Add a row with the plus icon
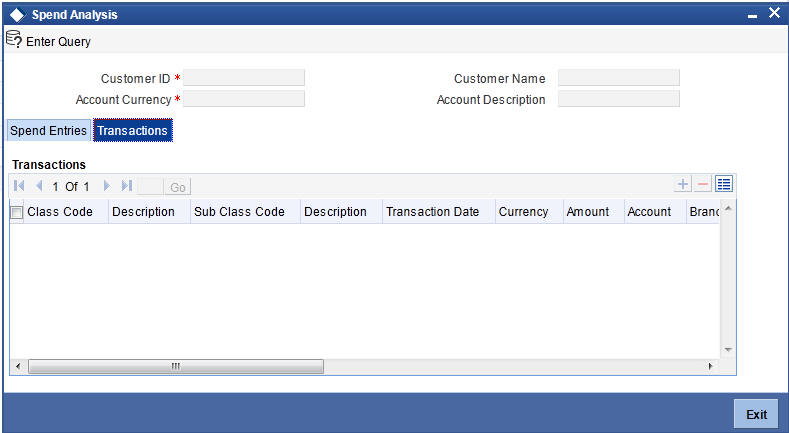Image resolution: width=789 pixels, height=433 pixels. [x=682, y=185]
